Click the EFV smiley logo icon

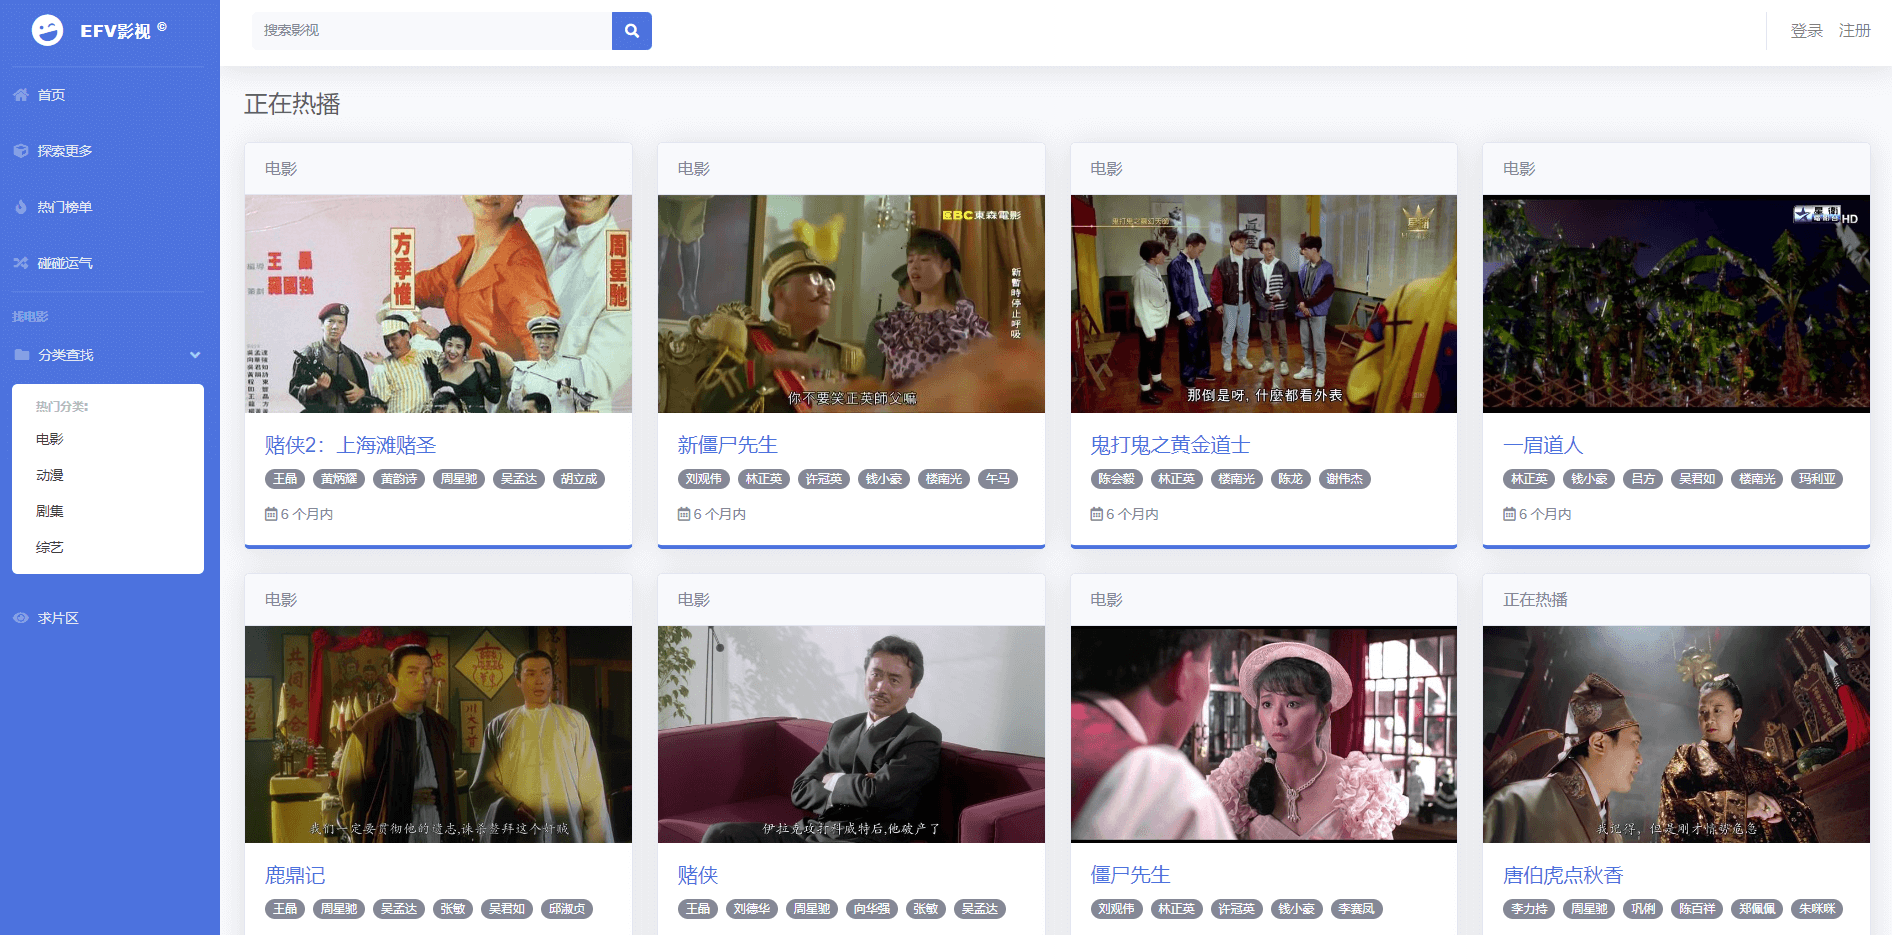47,31
